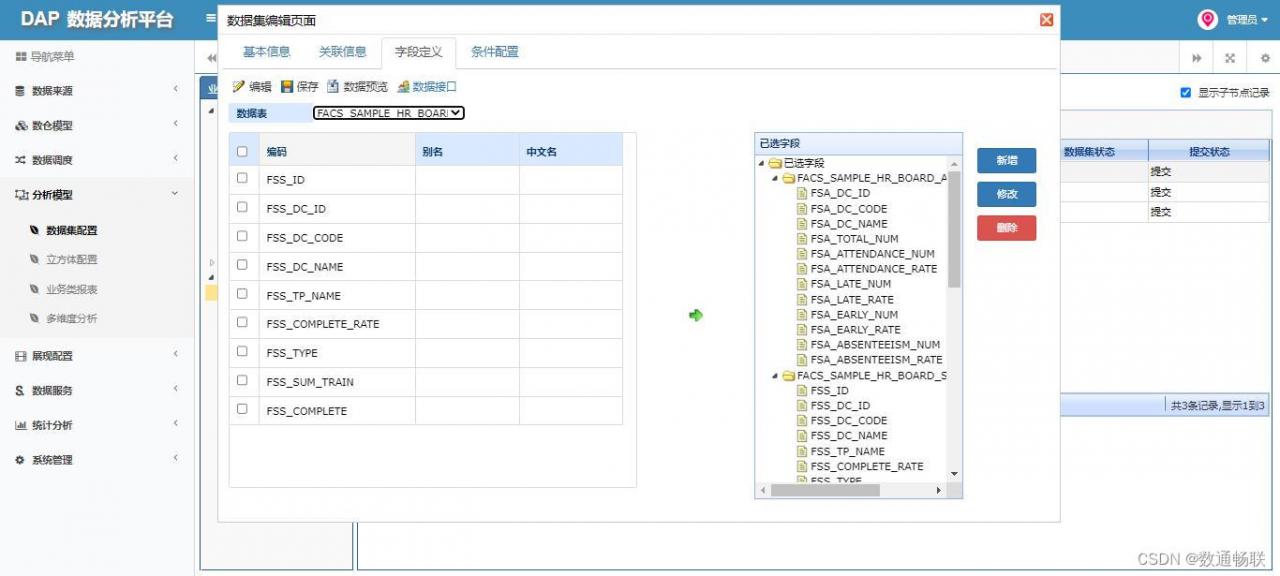Click file icon beside FSA_TOTAL_NUM
Screen dimensions: 1280x576
tap(802, 239)
